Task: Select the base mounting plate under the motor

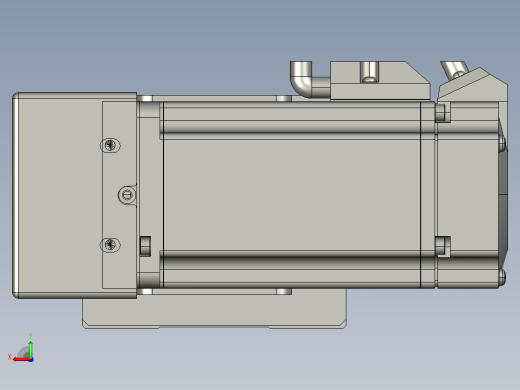Action: coord(214,309)
